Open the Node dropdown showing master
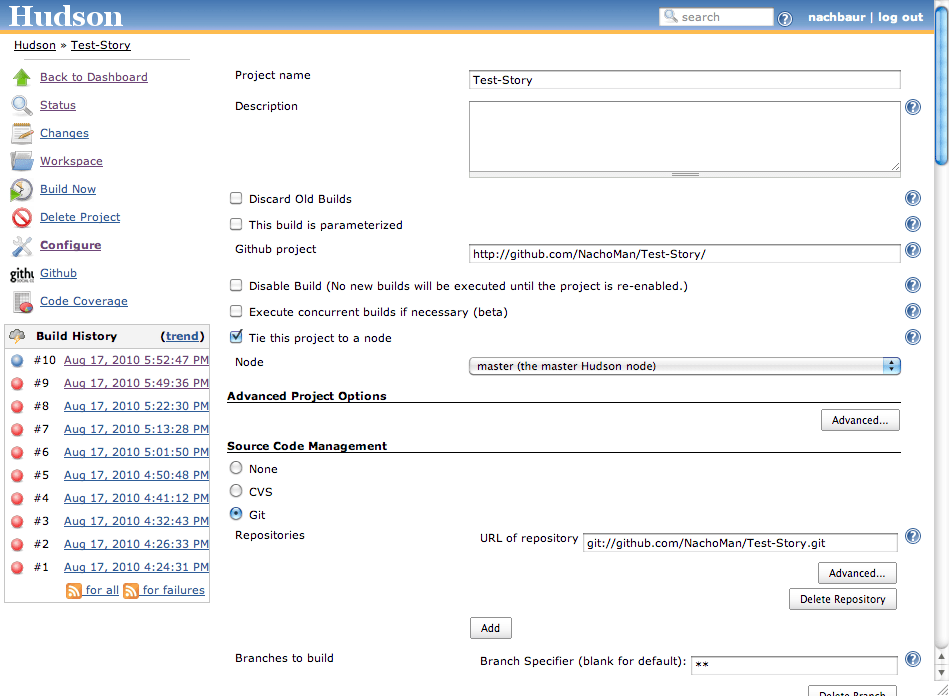The image size is (949, 696). [x=685, y=366]
